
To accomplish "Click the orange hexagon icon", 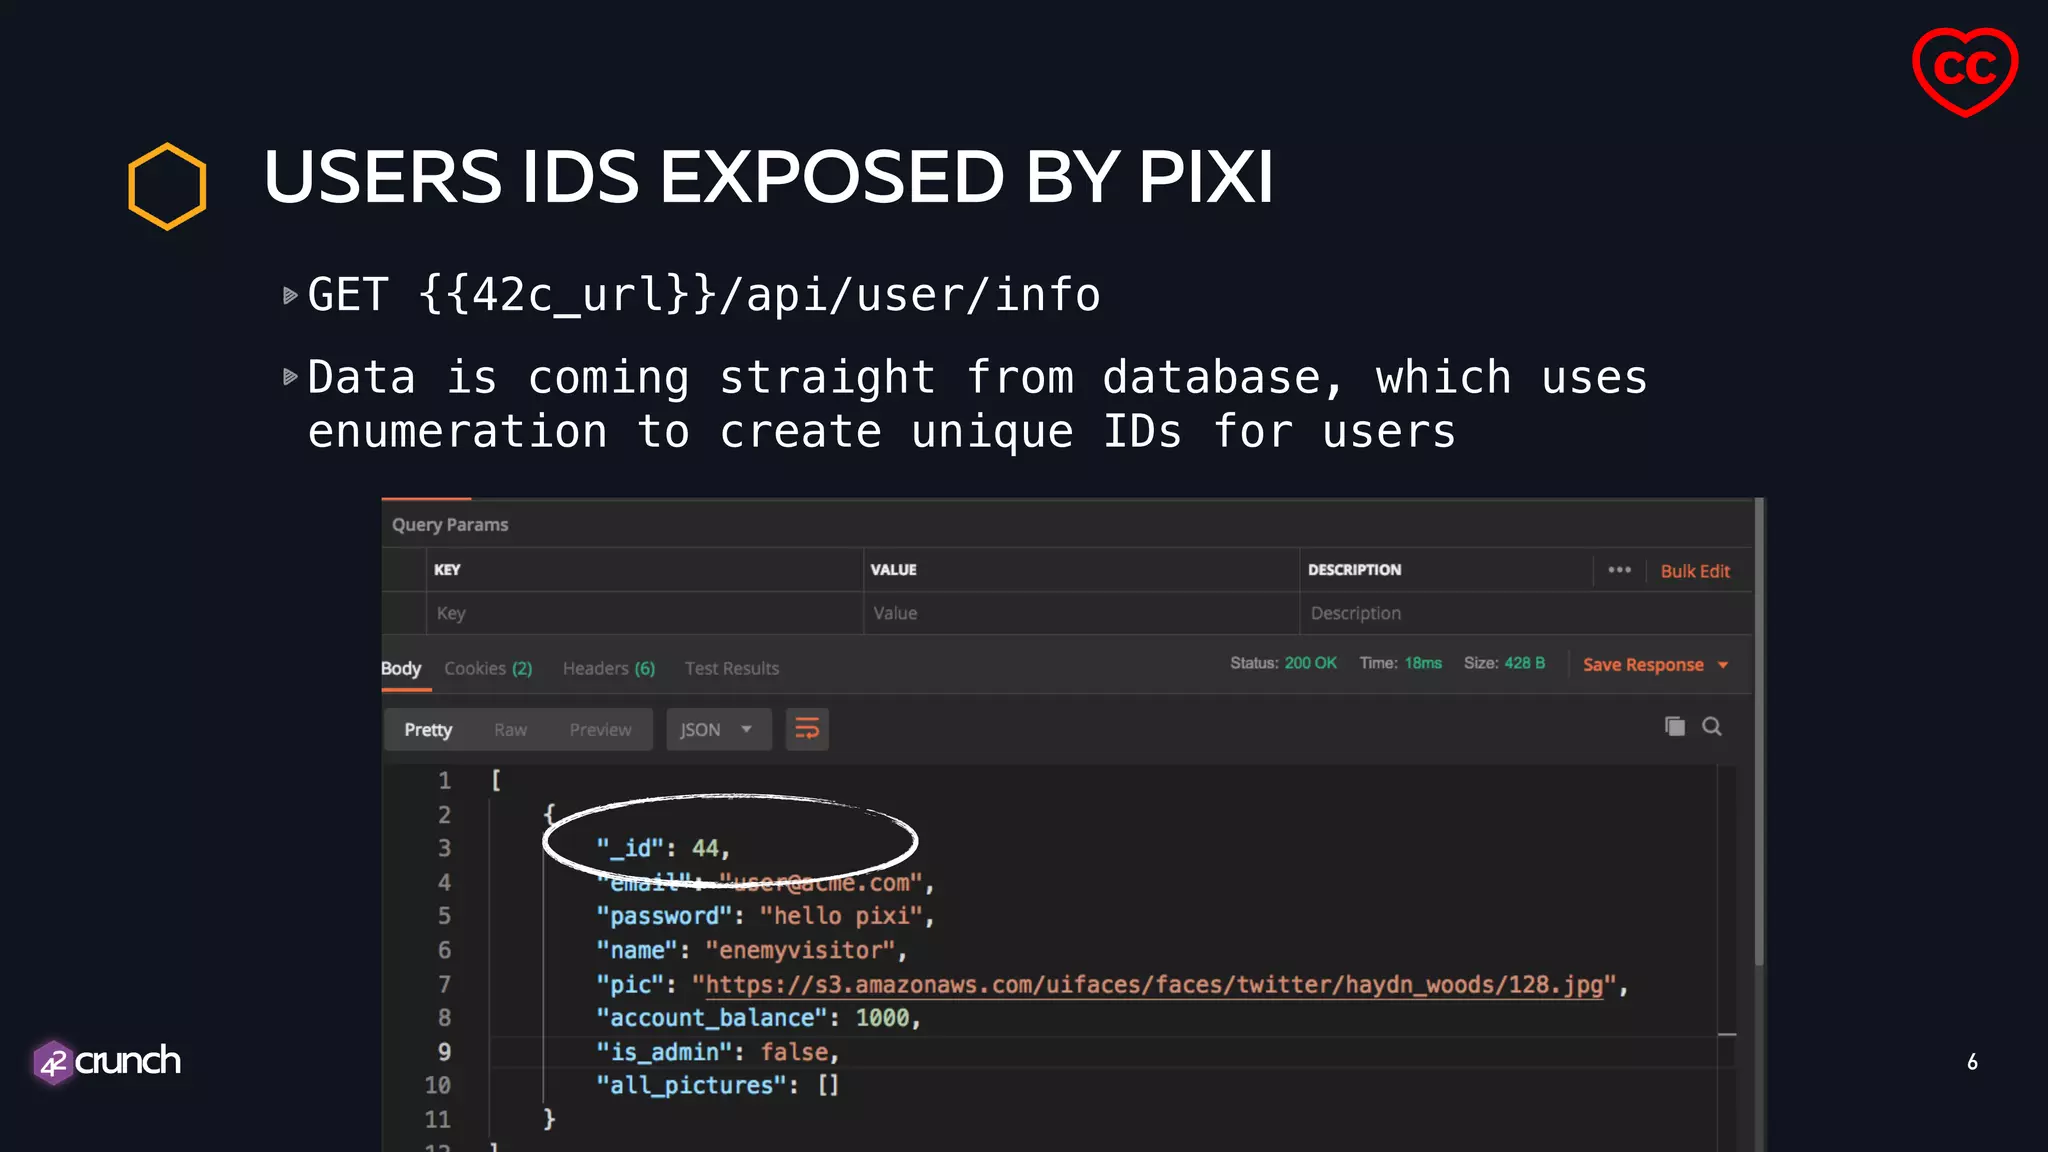I will pos(167,186).
